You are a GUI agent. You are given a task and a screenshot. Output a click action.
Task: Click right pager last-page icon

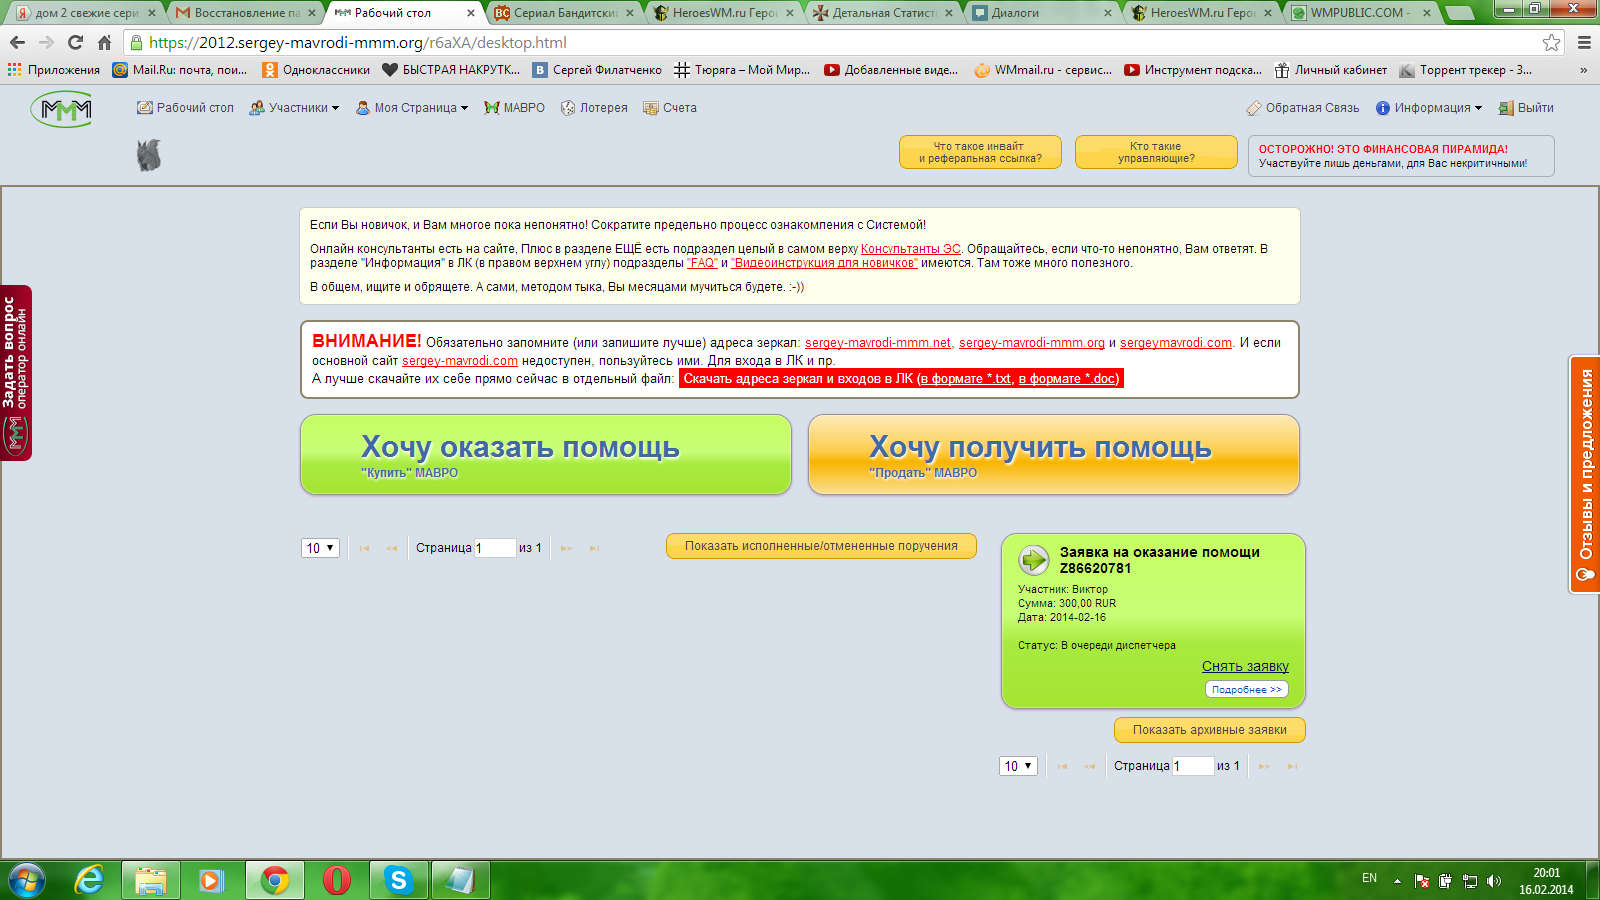(1292, 766)
